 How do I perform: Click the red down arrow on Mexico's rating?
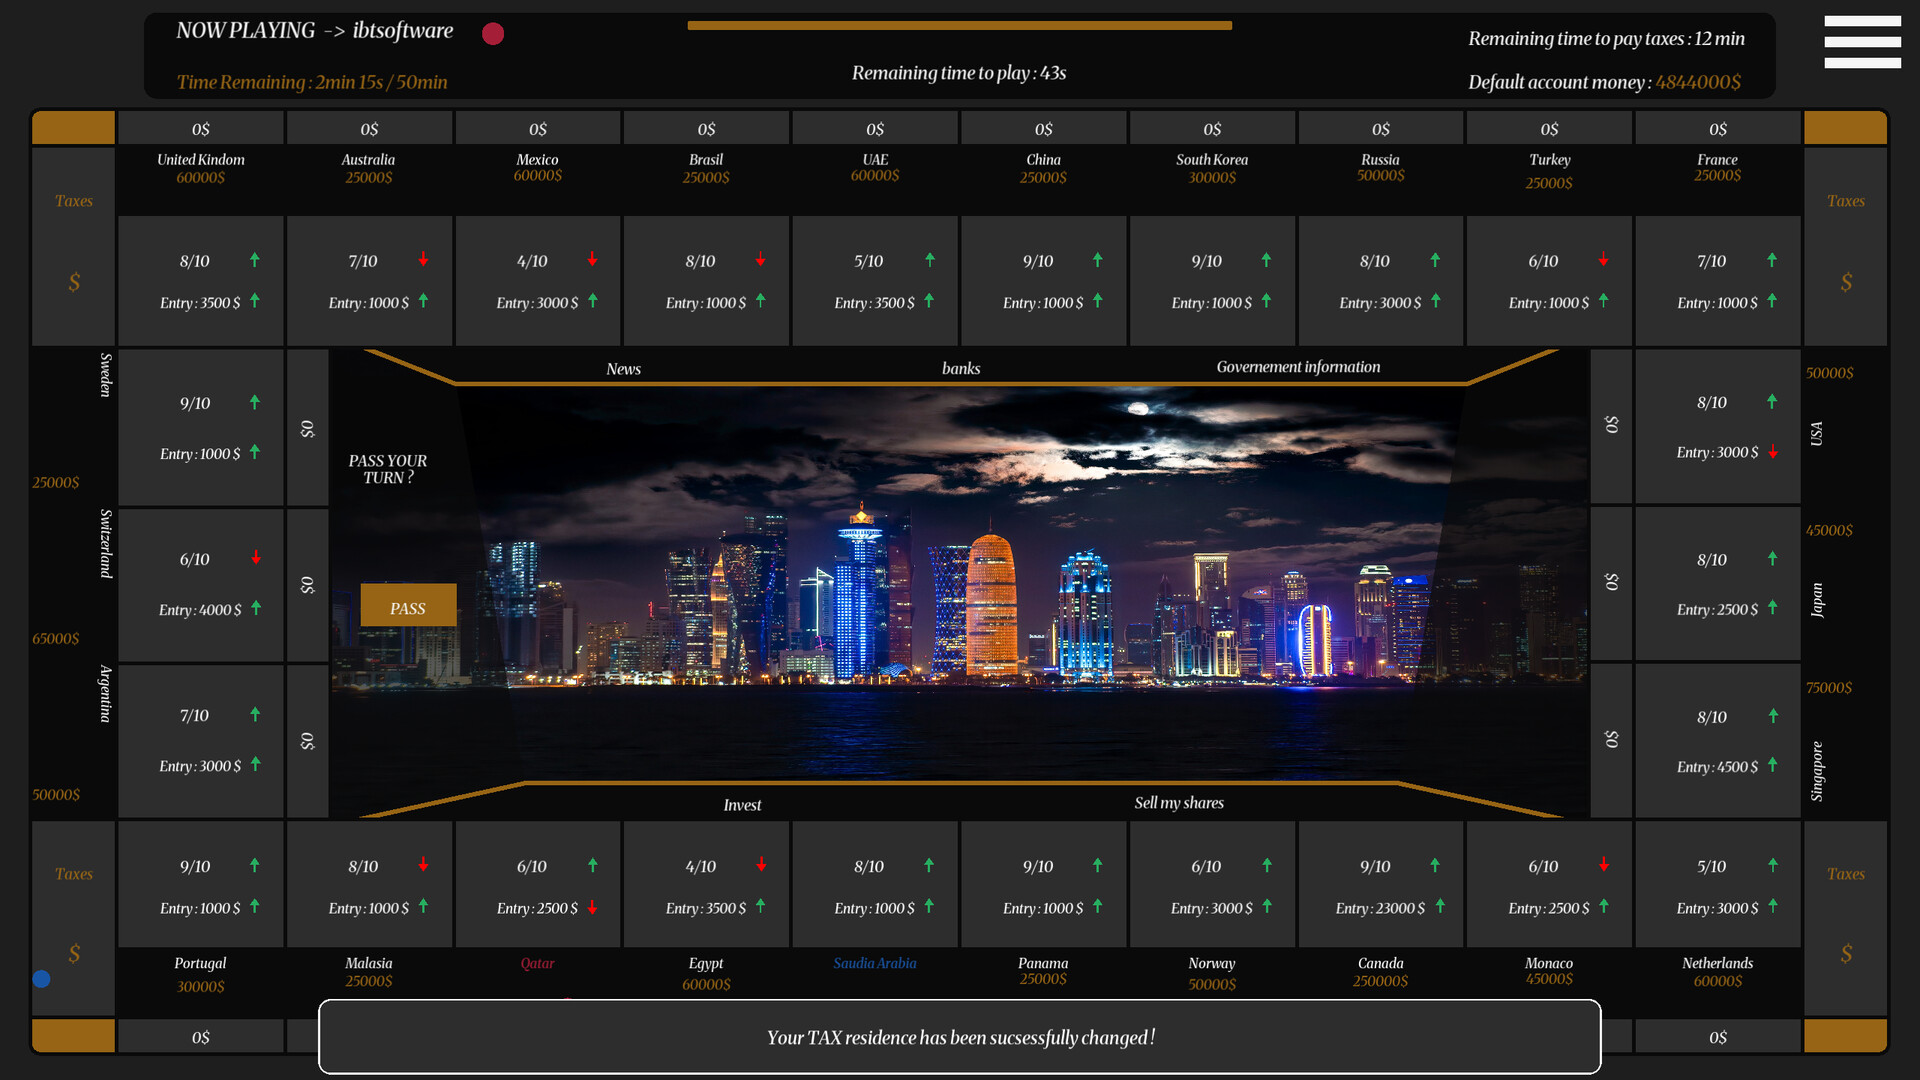click(x=593, y=260)
